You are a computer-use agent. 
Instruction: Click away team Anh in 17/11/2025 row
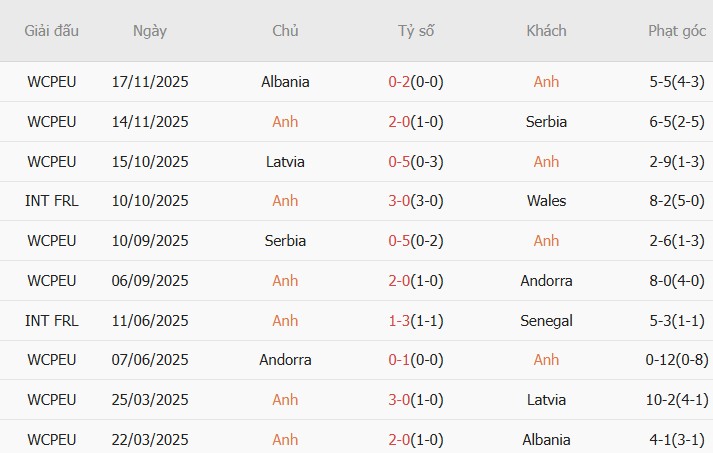546,82
